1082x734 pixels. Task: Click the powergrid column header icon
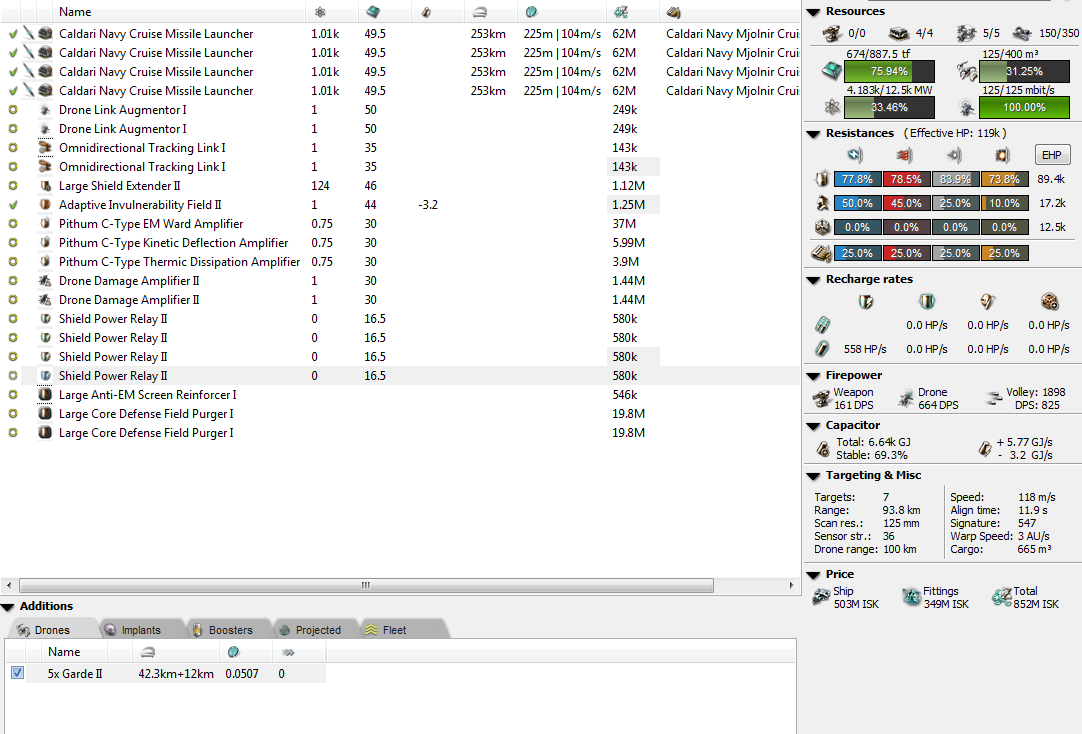tap(320, 12)
